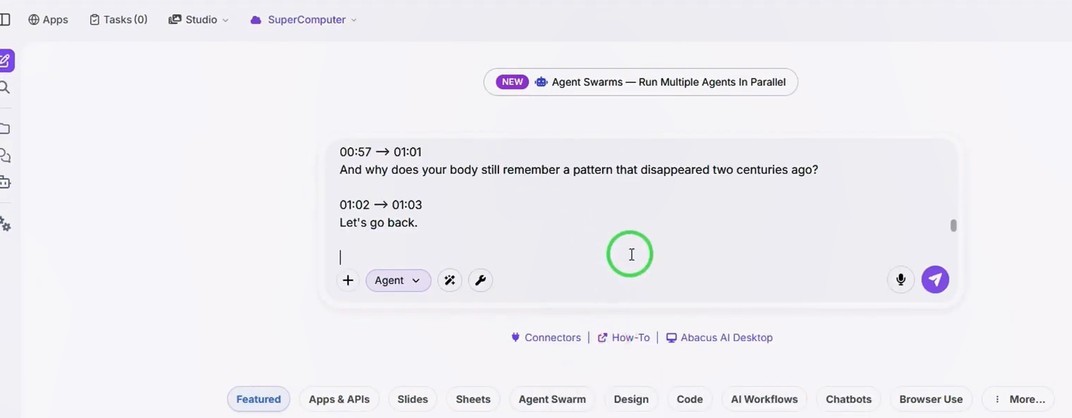Open the Abacus AI Desktop link
1072x418 pixels.
point(719,338)
